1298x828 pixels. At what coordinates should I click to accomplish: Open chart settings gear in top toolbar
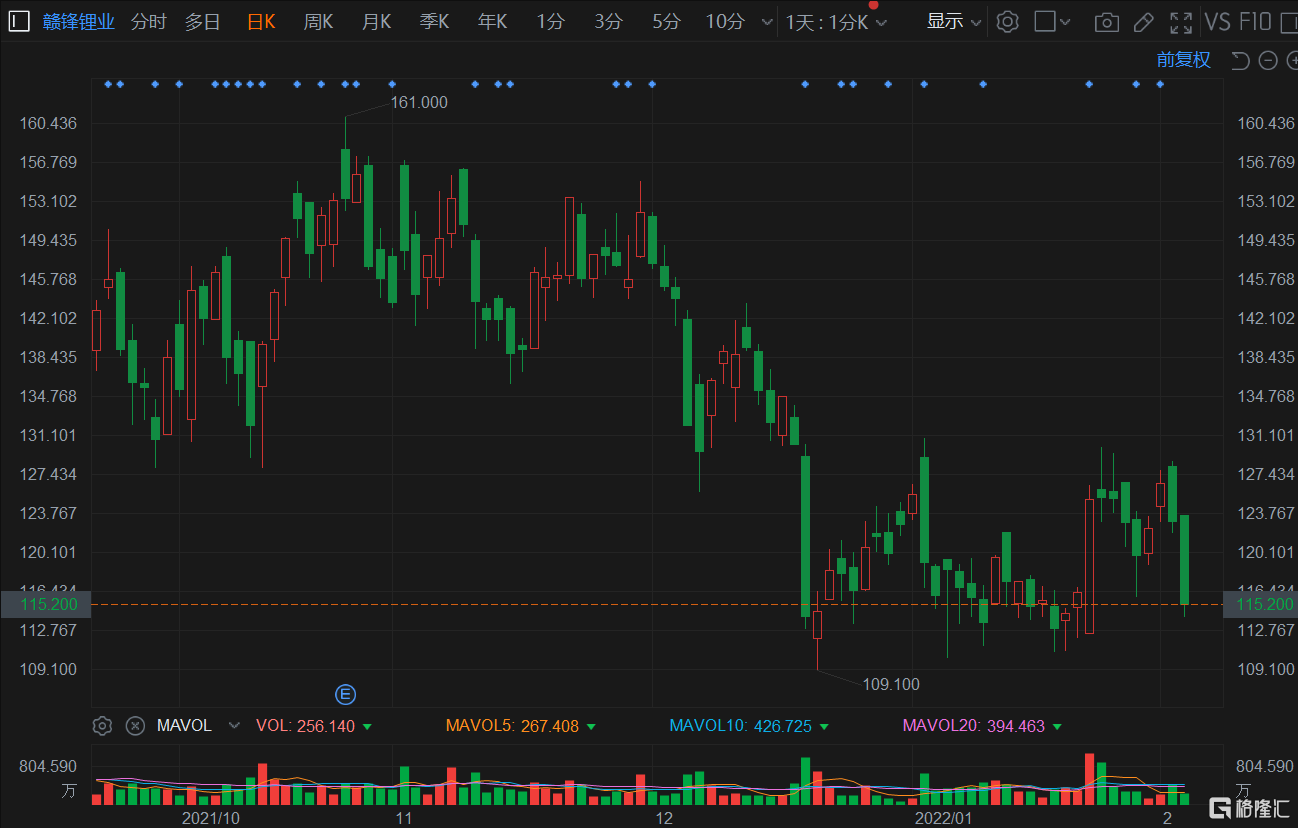point(1008,21)
